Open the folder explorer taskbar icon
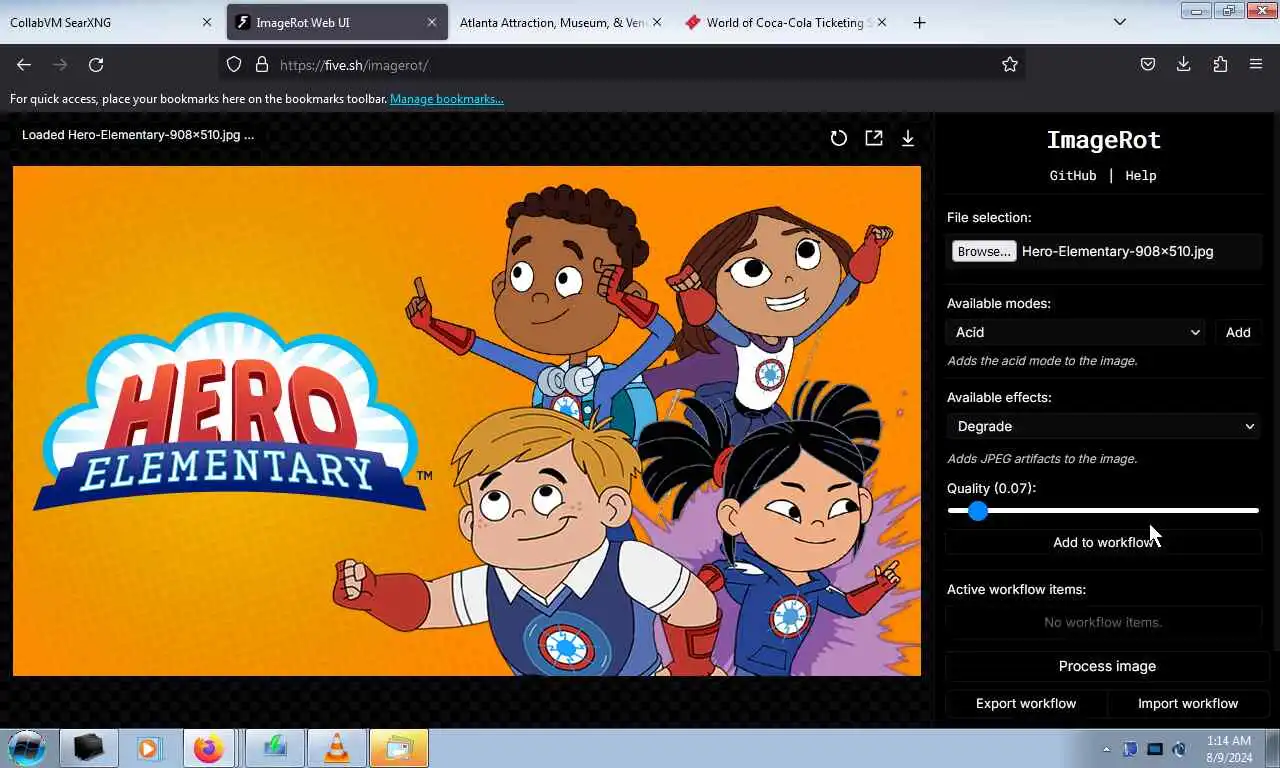 (x=399, y=748)
